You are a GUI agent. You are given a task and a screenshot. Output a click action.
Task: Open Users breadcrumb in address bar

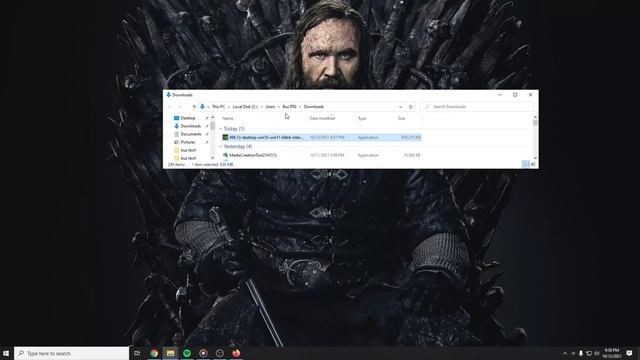270,107
